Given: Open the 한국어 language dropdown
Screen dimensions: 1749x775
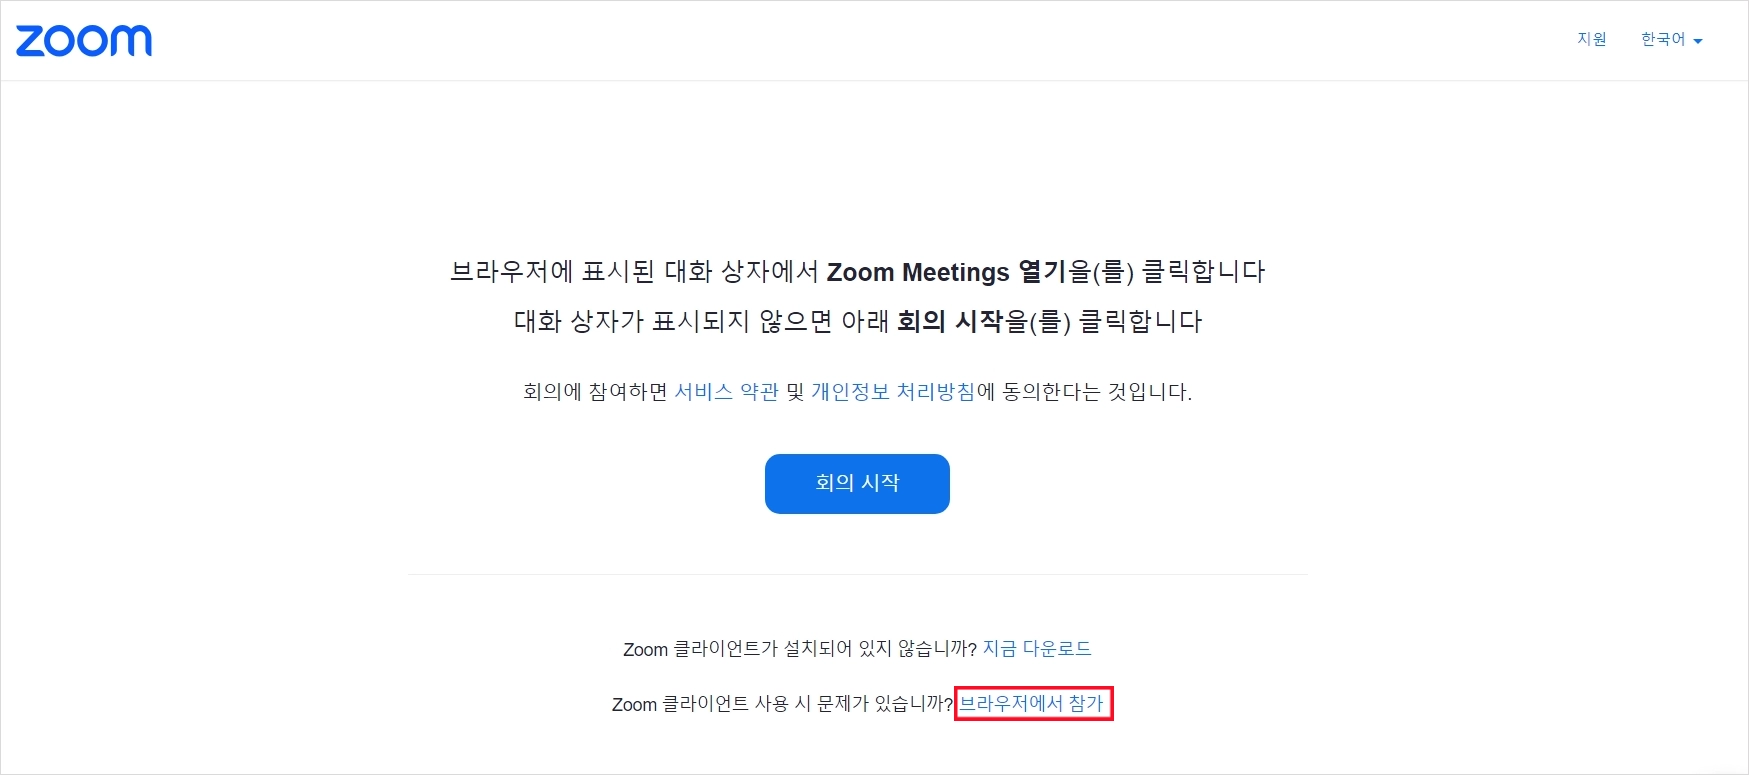Looking at the screenshot, I should click(x=1663, y=39).
